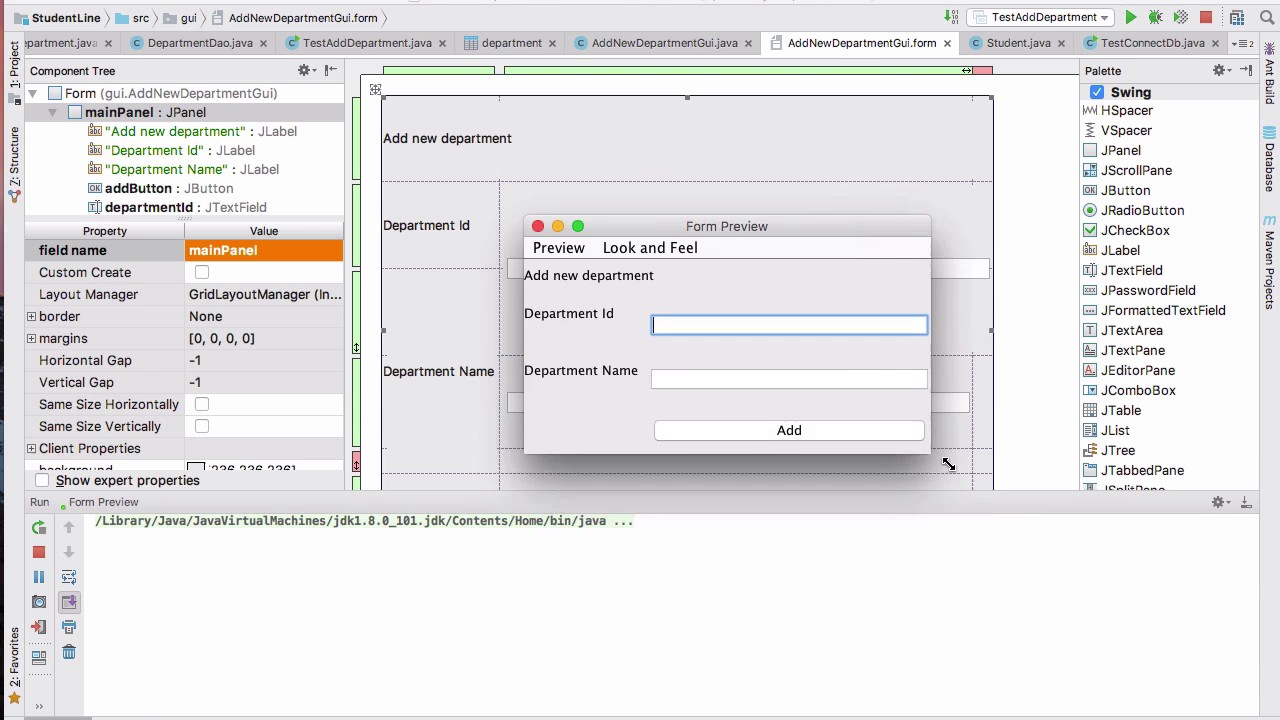
Task: Open the Component Tree gear settings
Action: point(305,71)
